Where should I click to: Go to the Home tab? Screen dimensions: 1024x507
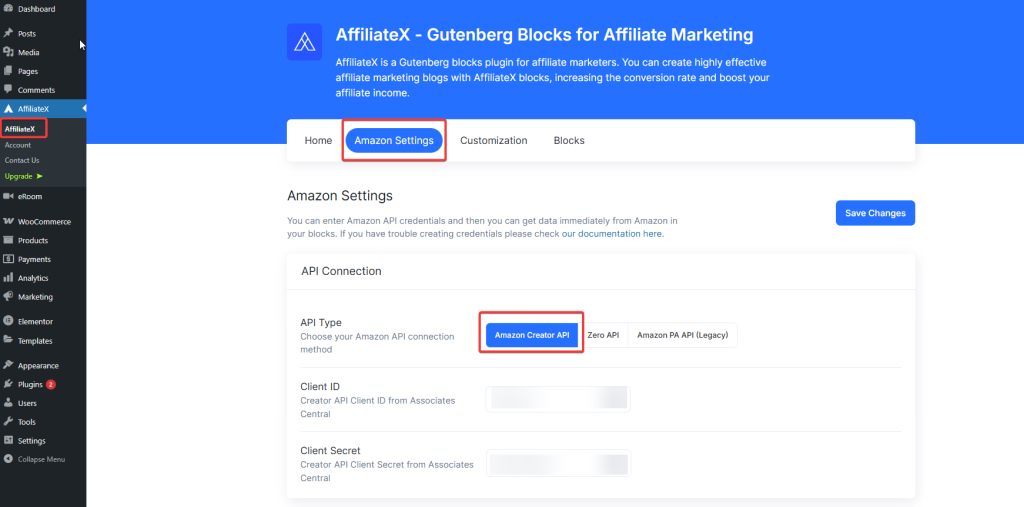coord(318,141)
